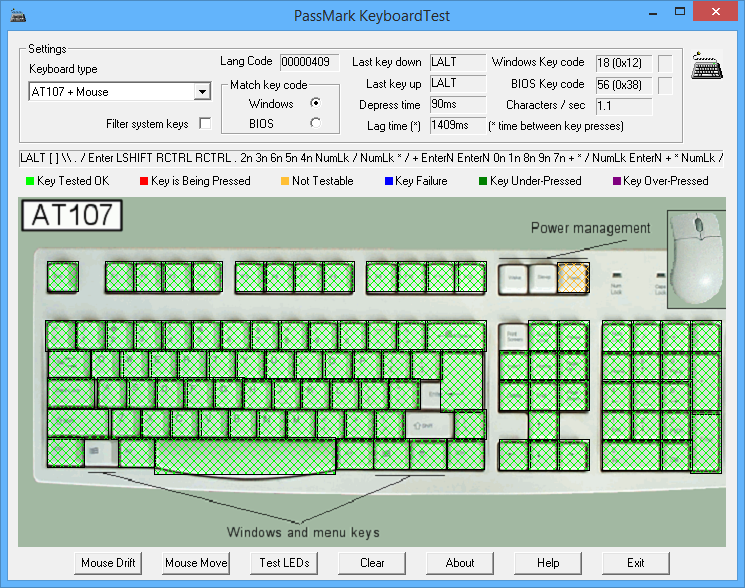Viewport: 745px width, 588px height.
Task: Click the orange Power key under Power management
Action: (573, 278)
